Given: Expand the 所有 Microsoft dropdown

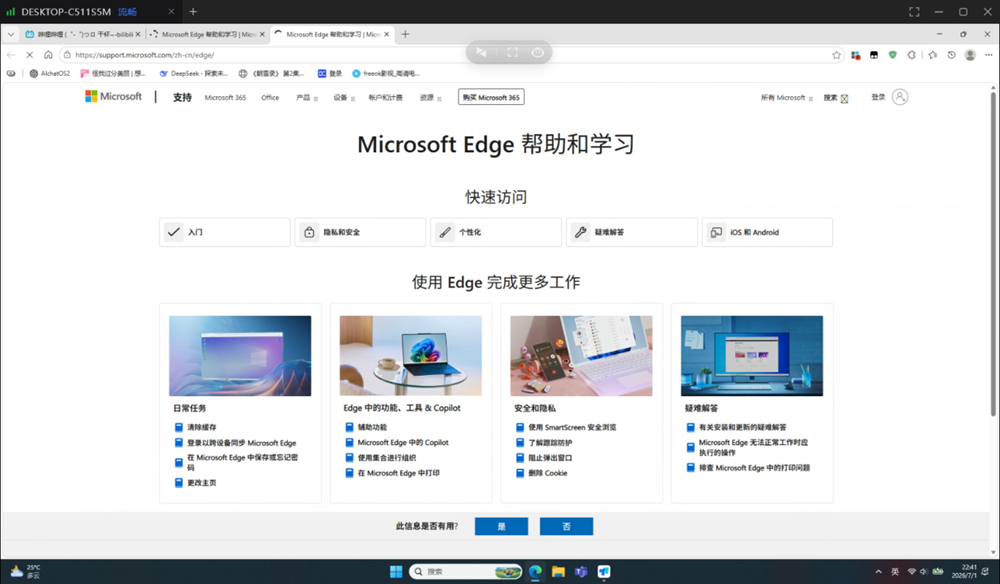Looking at the screenshot, I should [786, 98].
